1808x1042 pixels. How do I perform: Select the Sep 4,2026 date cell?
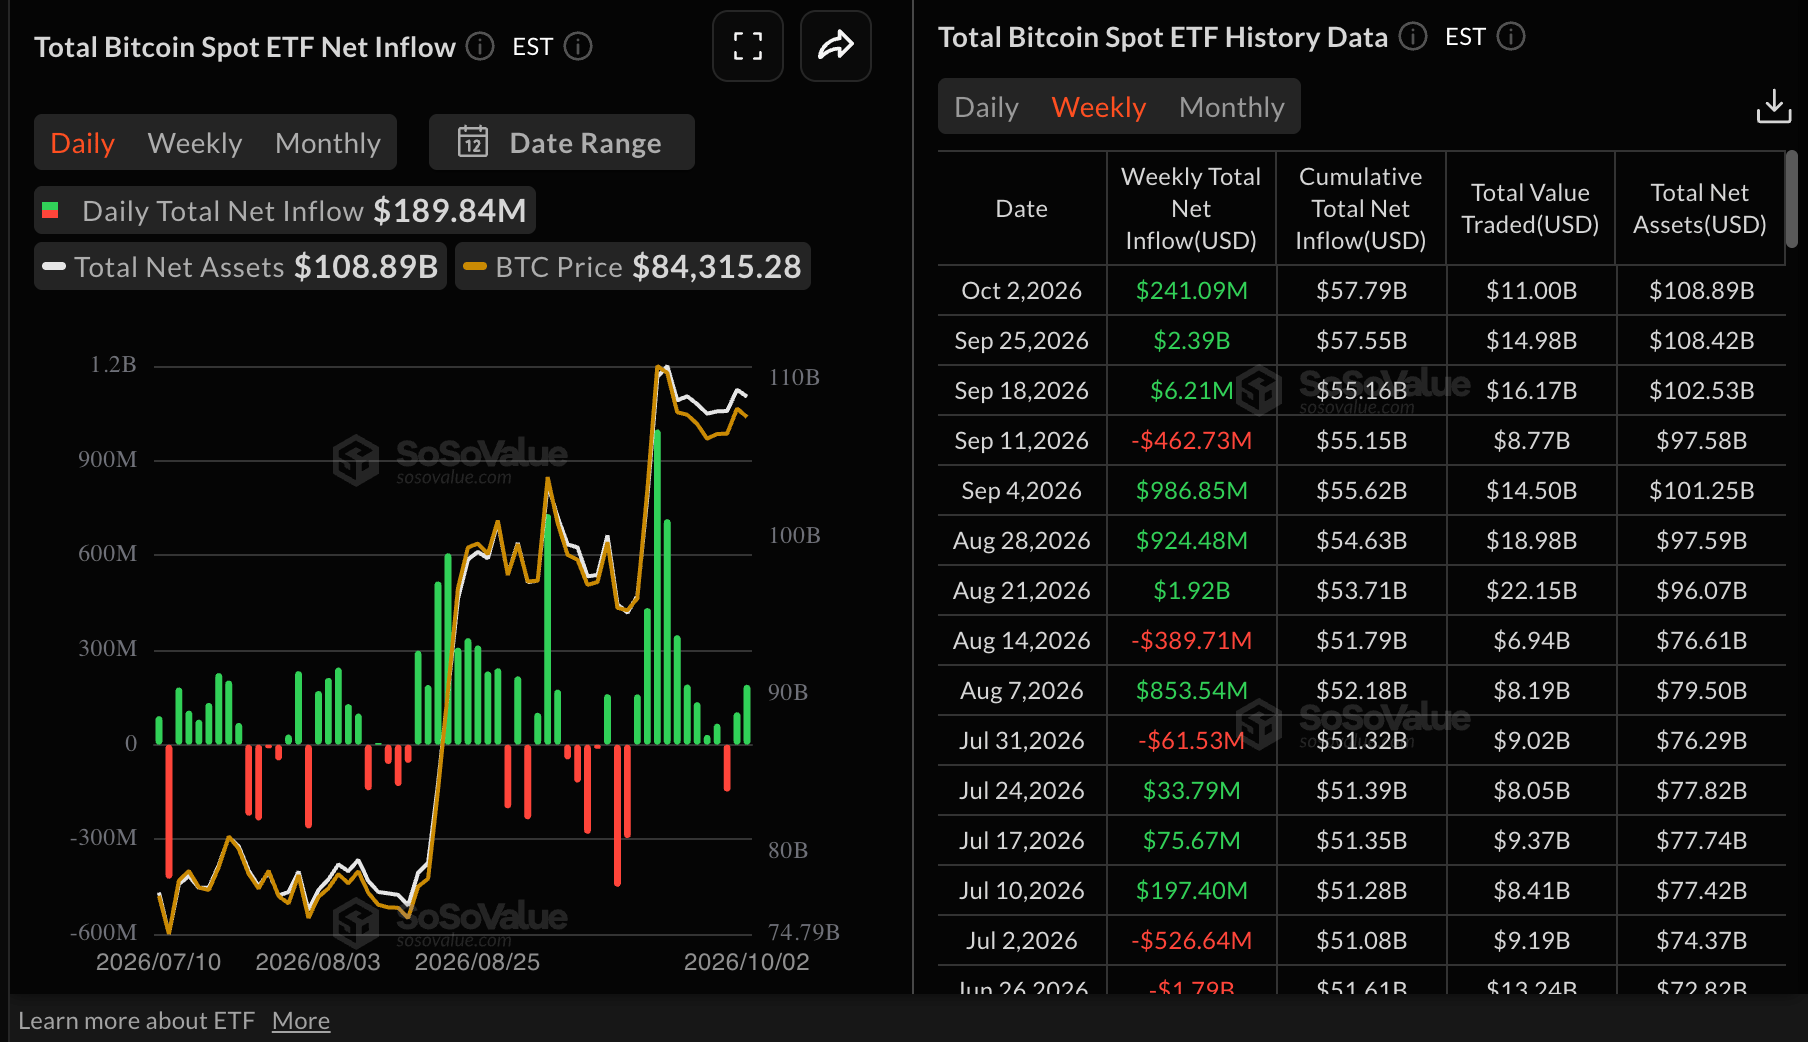pos(1022,490)
